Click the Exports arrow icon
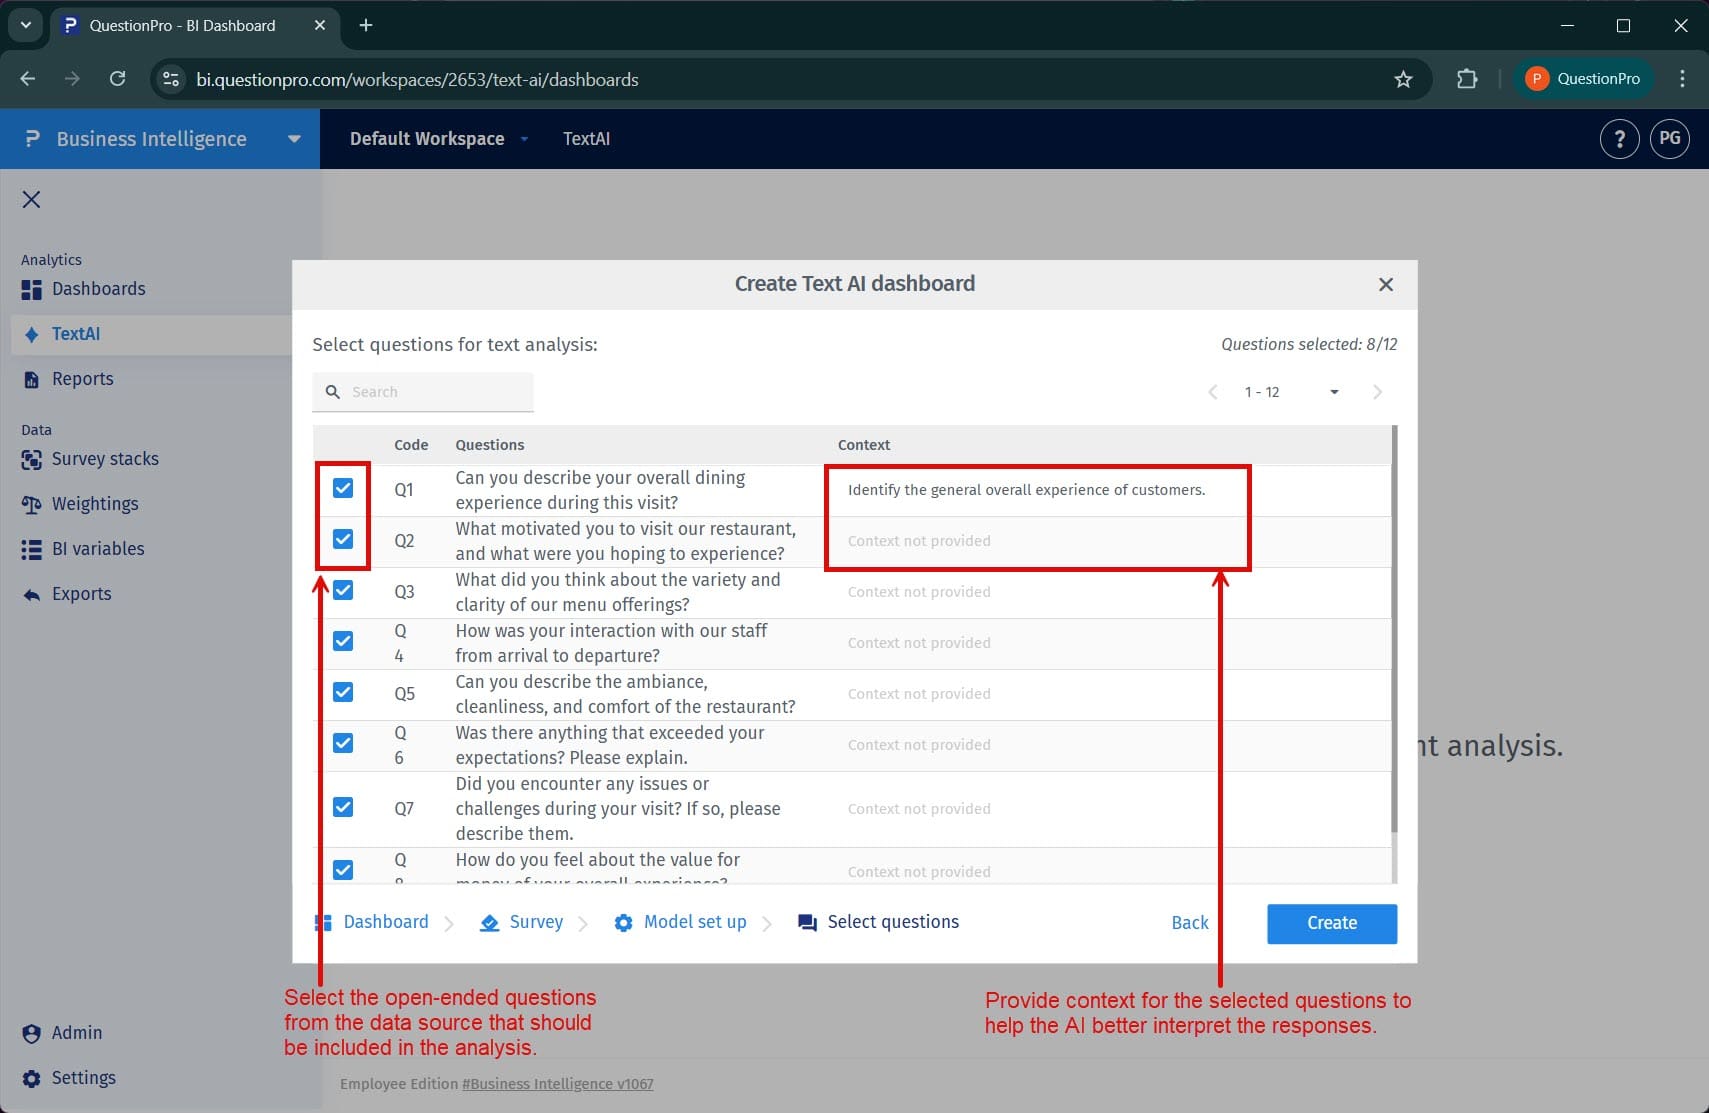 coord(32,595)
